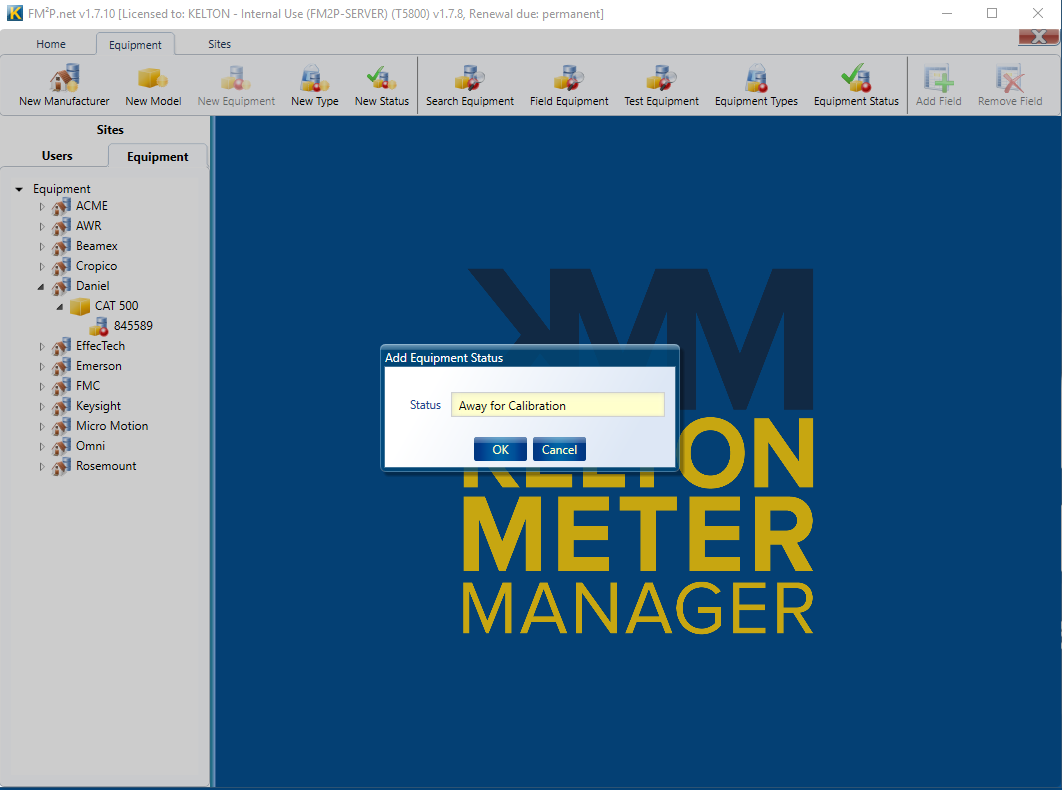This screenshot has width=1062, height=790.
Task: Select the Keysight label in tree
Action: coord(98,406)
